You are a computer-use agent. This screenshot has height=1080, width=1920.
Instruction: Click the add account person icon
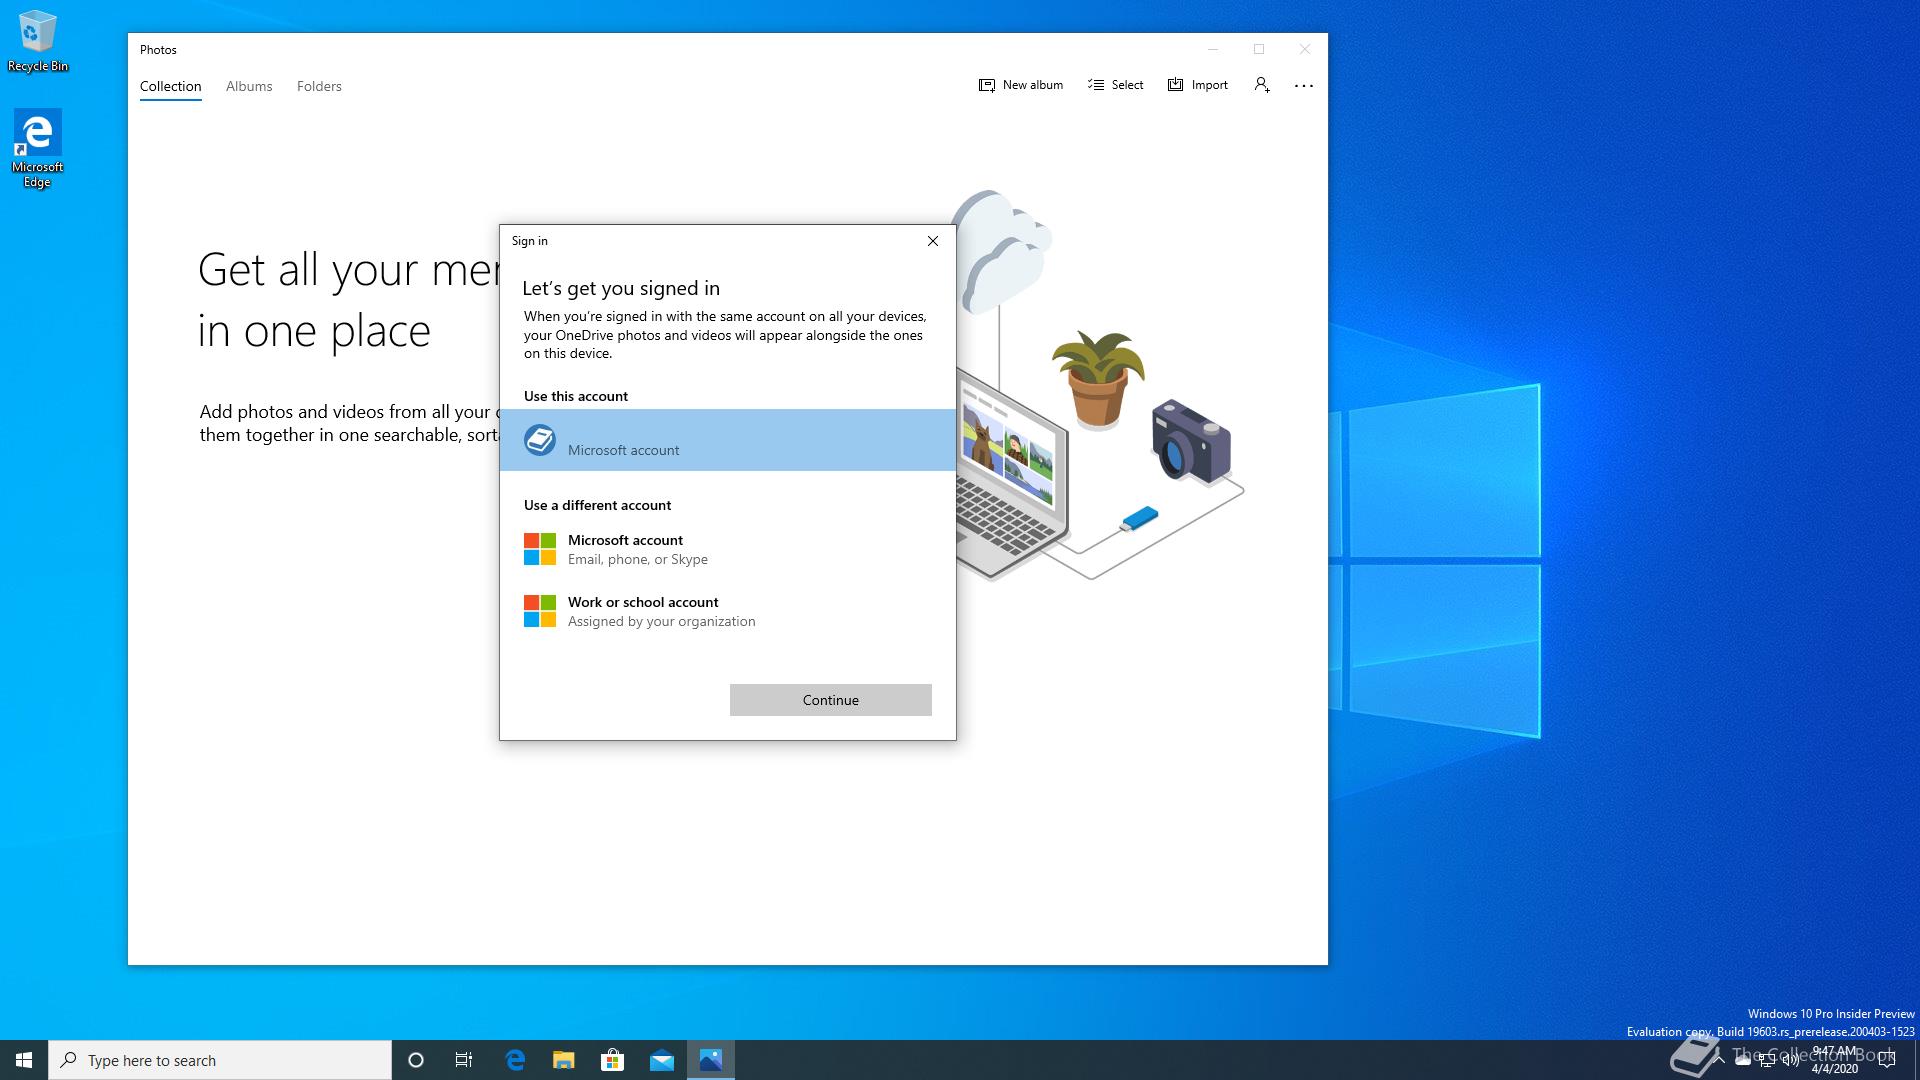tap(1262, 85)
